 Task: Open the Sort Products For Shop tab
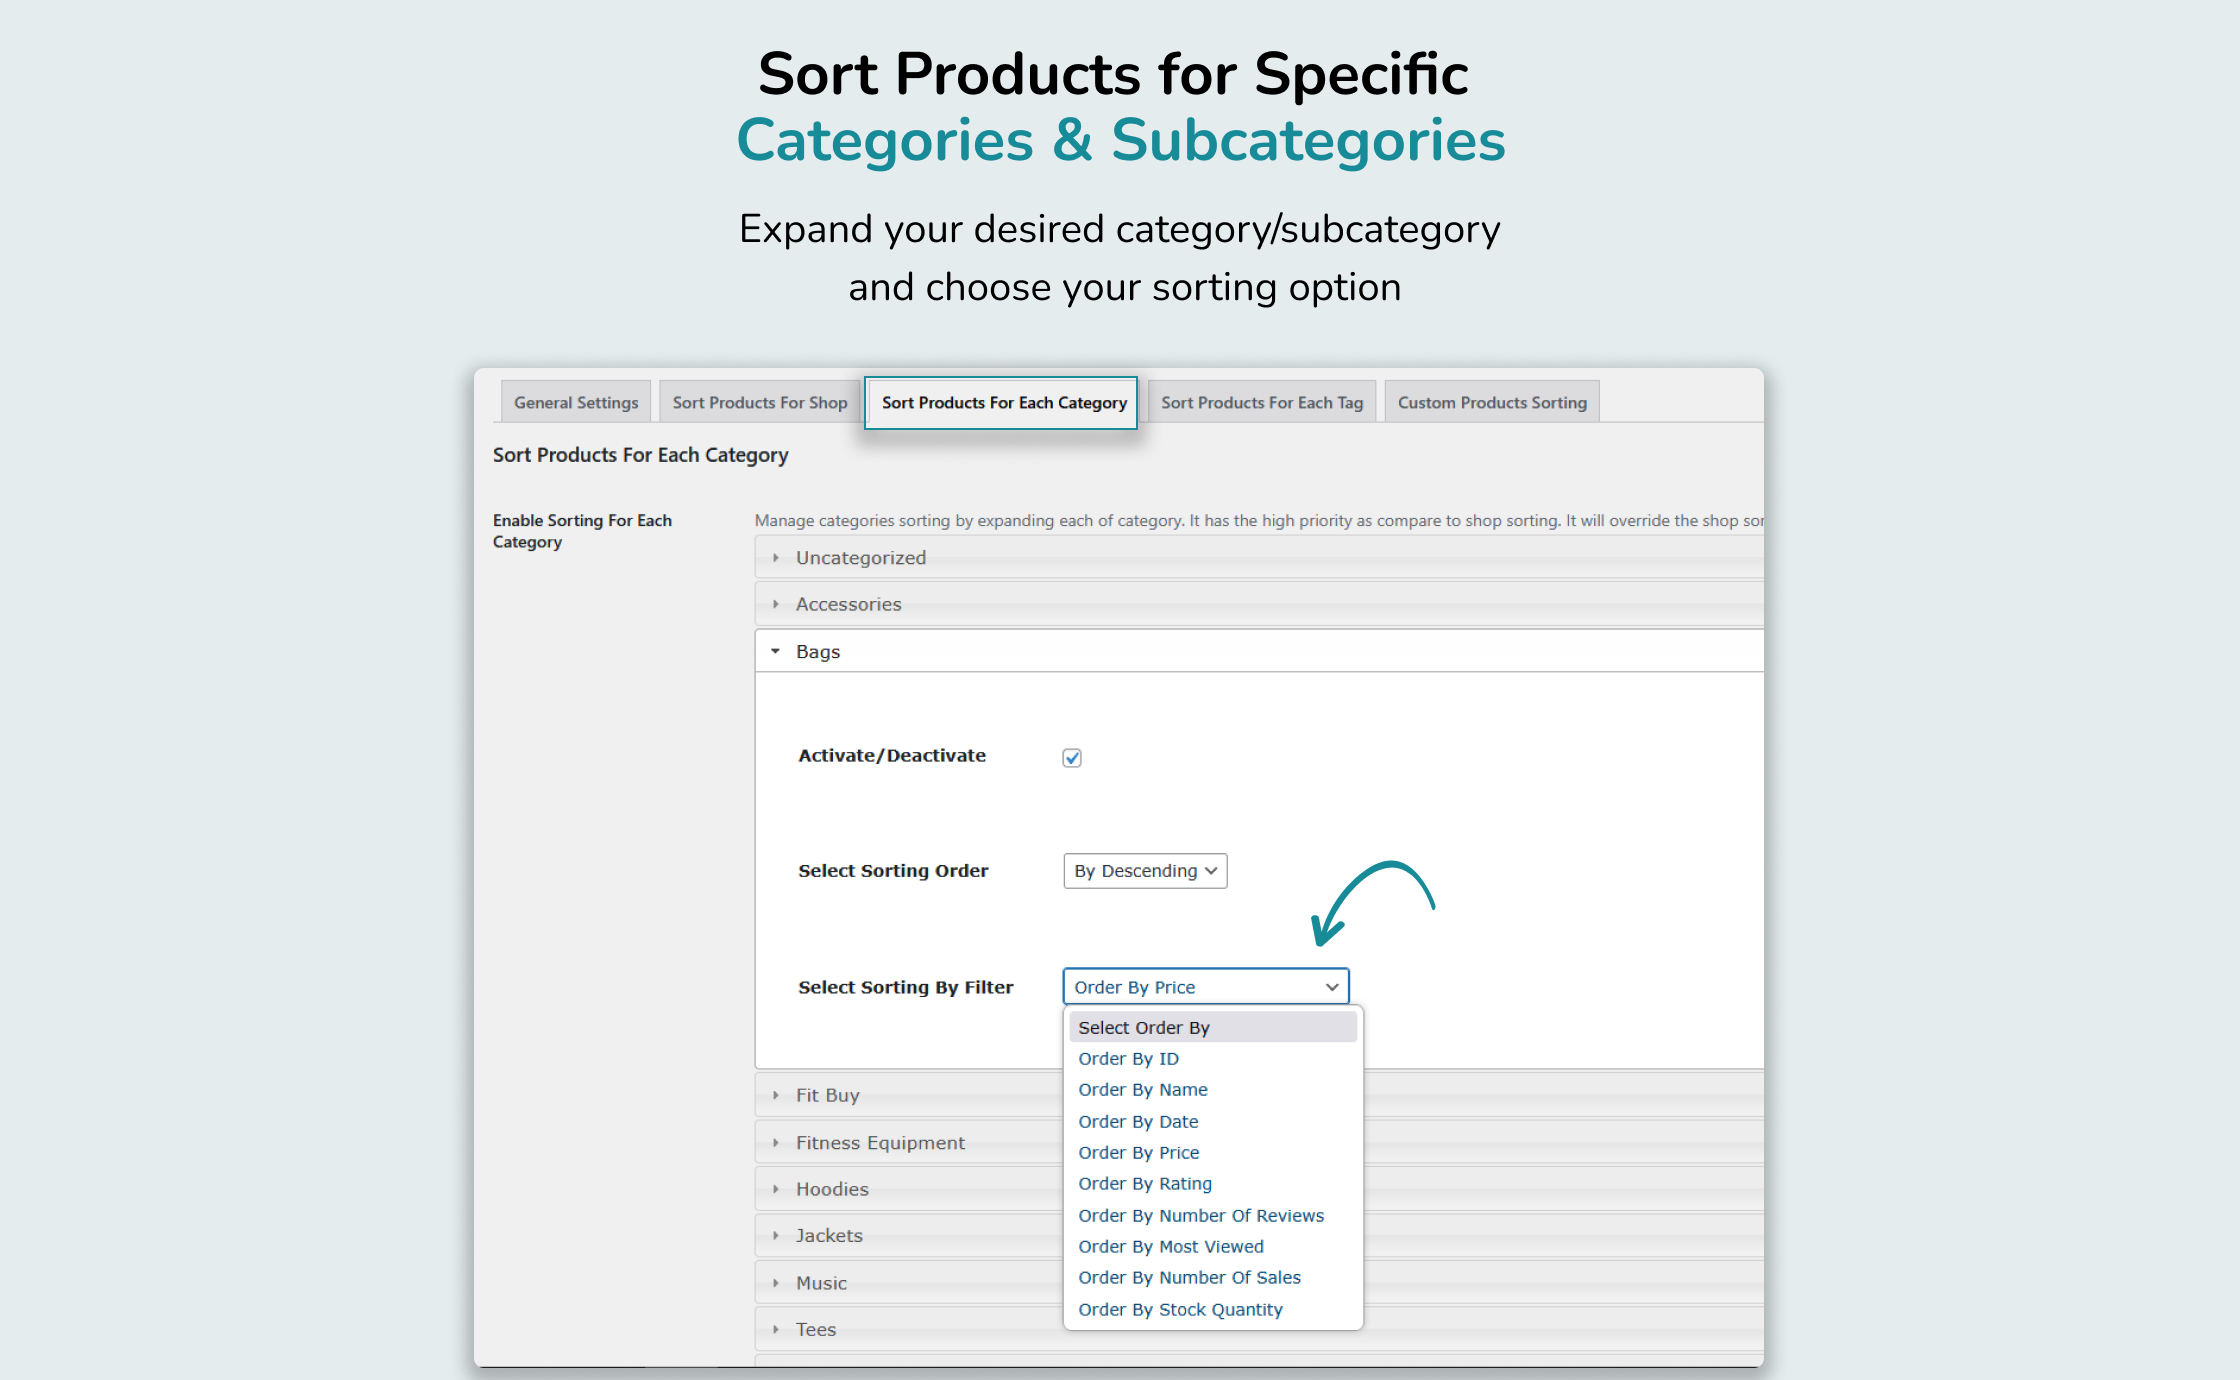click(x=759, y=401)
